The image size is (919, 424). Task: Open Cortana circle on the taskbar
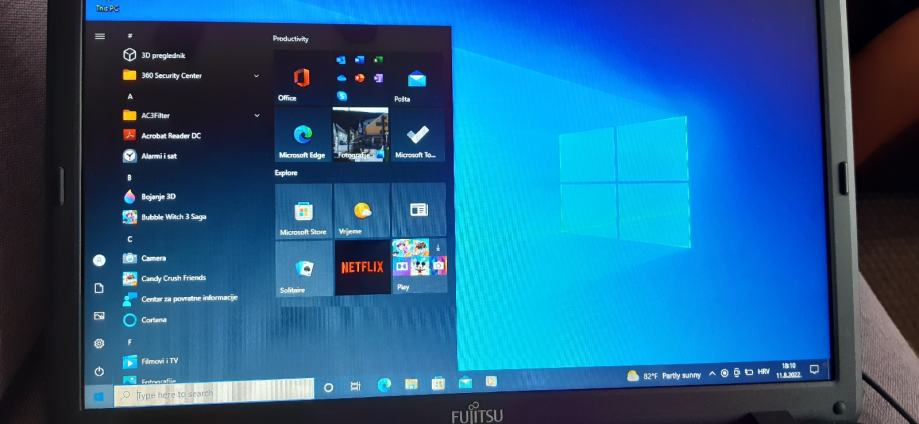point(328,387)
